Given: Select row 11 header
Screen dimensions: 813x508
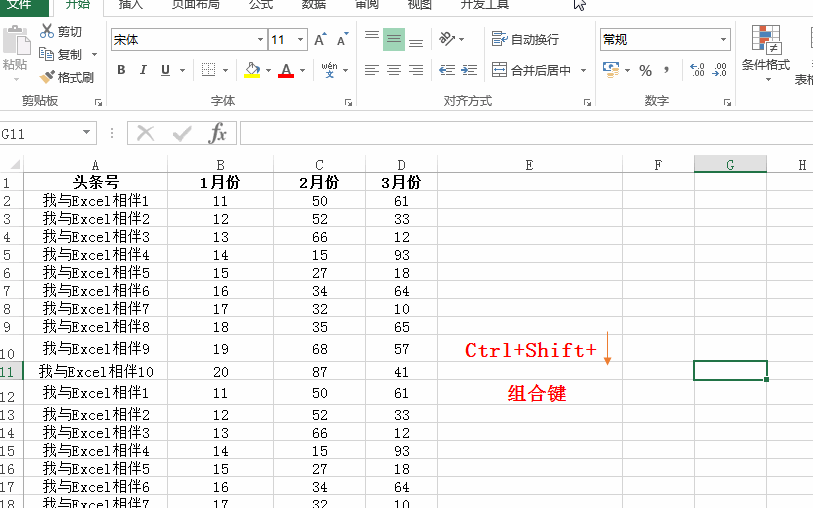Looking at the screenshot, I should point(11,371).
